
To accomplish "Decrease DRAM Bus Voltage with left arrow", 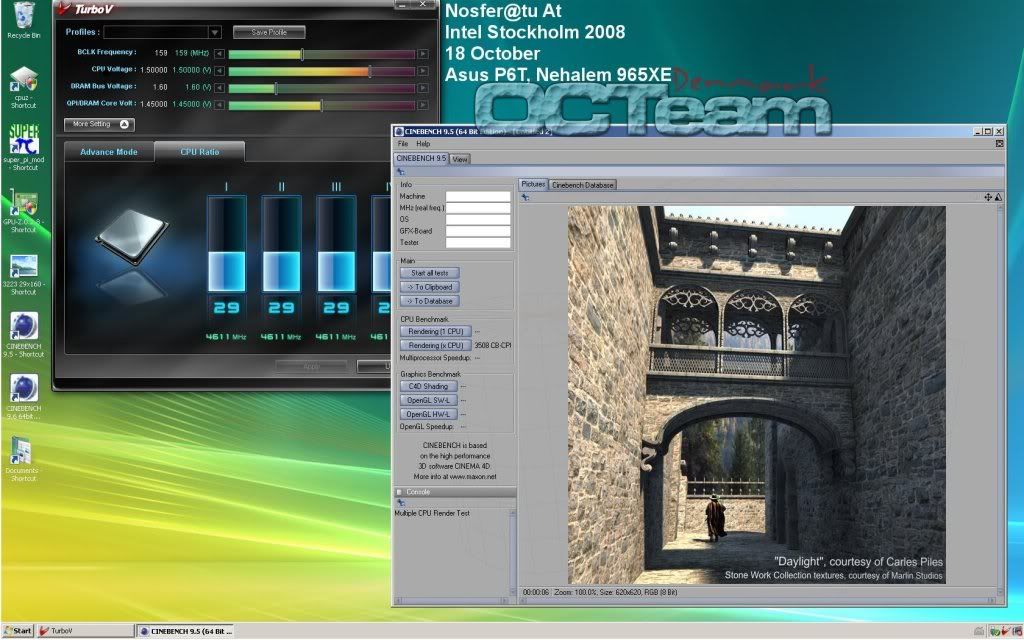I will [219, 88].
